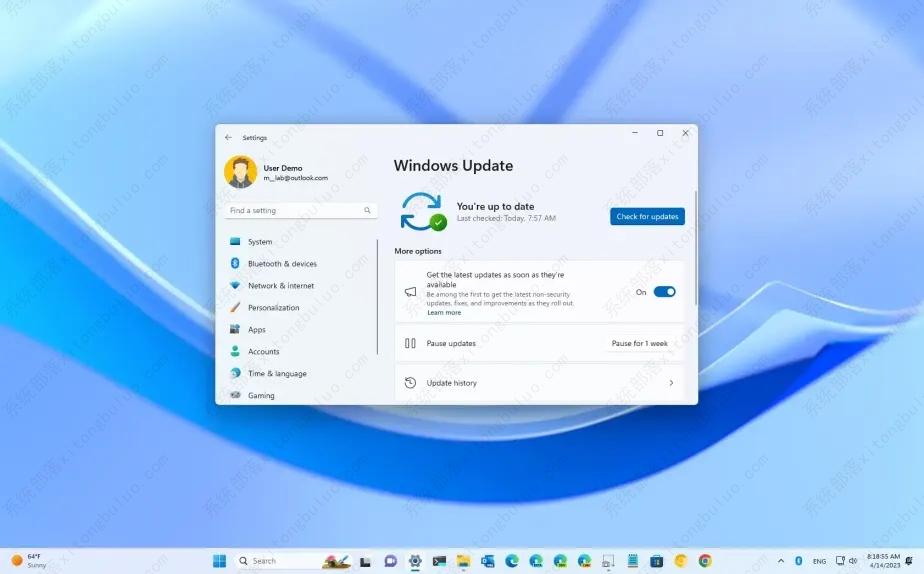Click the 'Last checked: Today, 7:57 AM' text
924x574 pixels.
506,218
